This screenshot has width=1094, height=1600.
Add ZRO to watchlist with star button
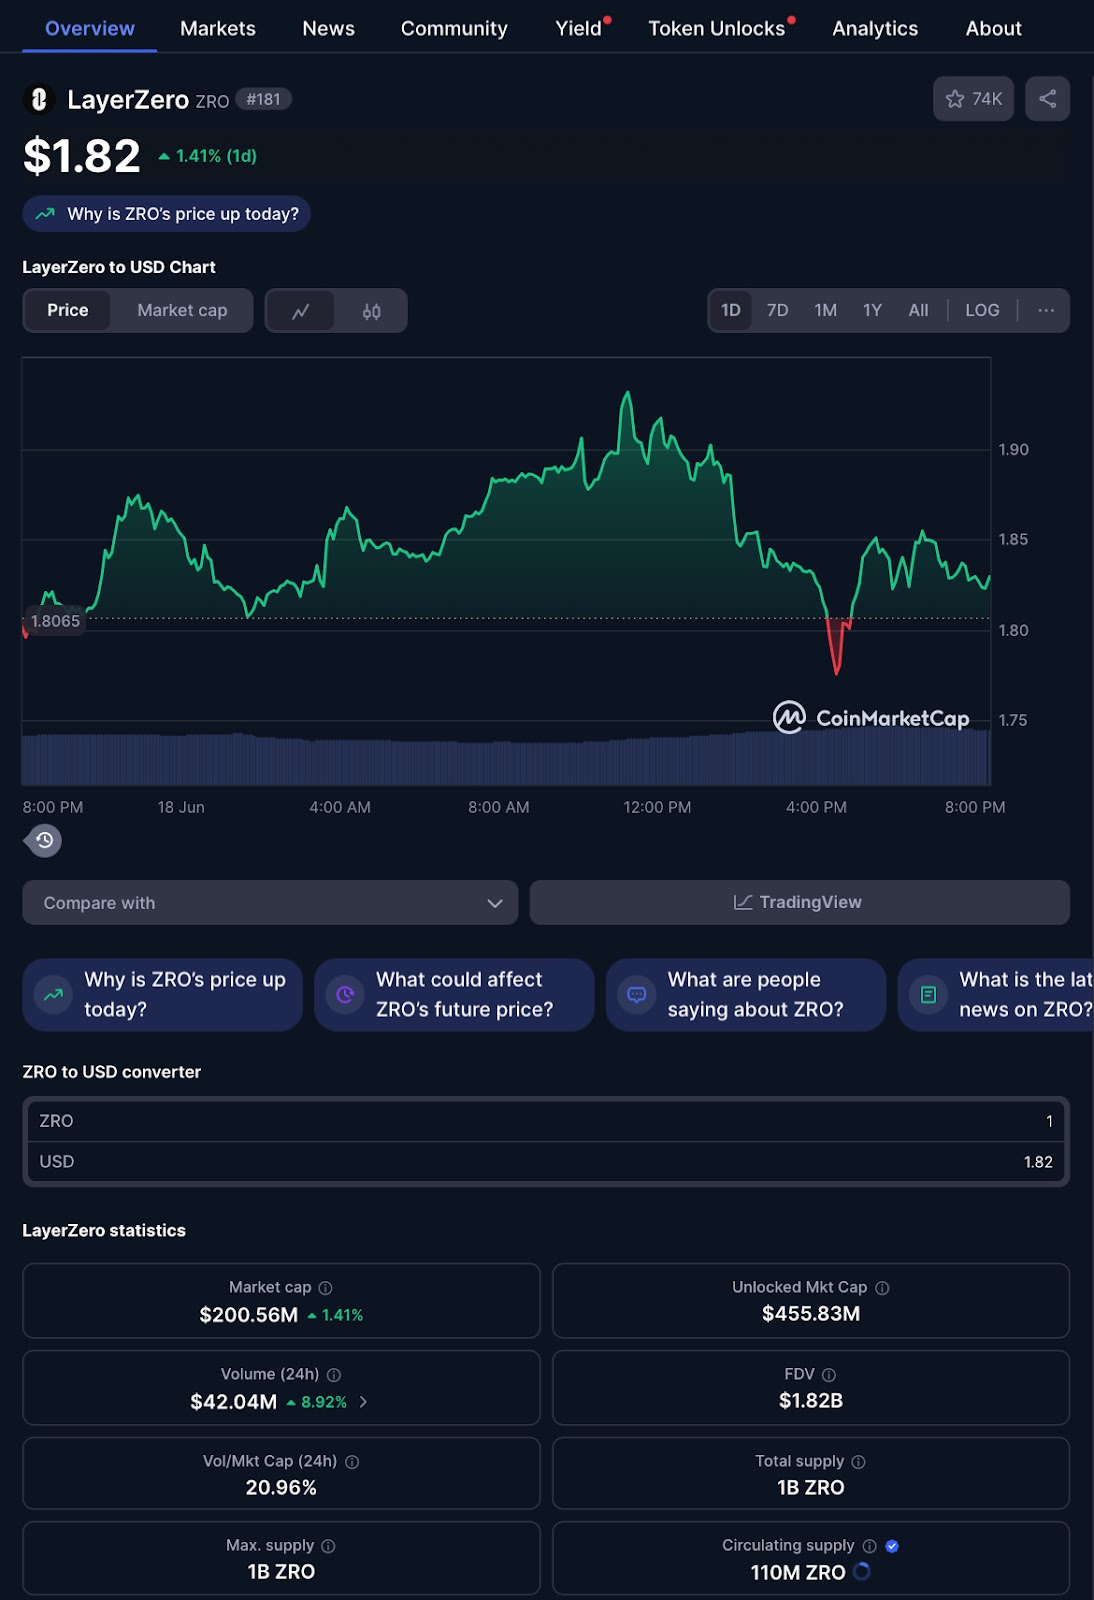(x=973, y=99)
